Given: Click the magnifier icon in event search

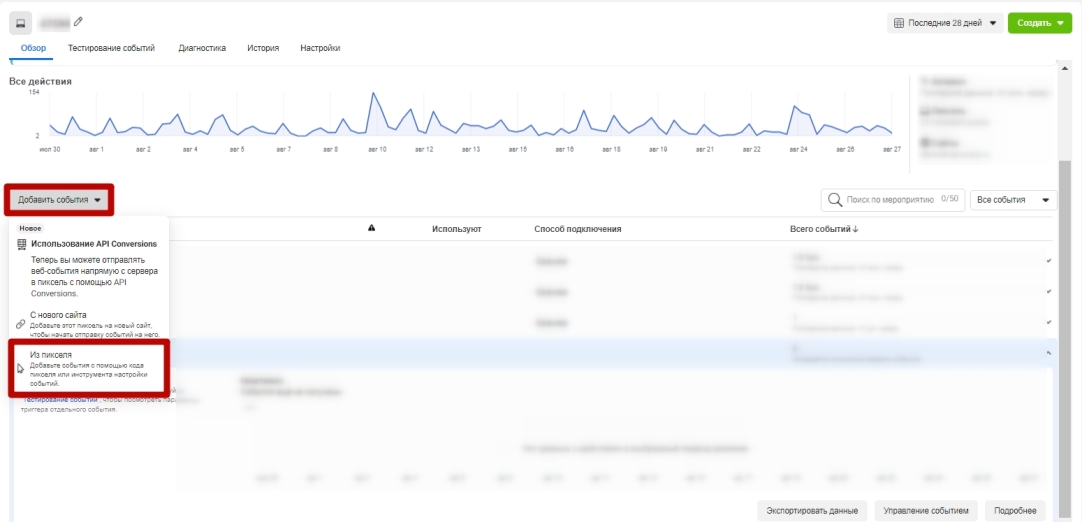Looking at the screenshot, I should click(835, 200).
